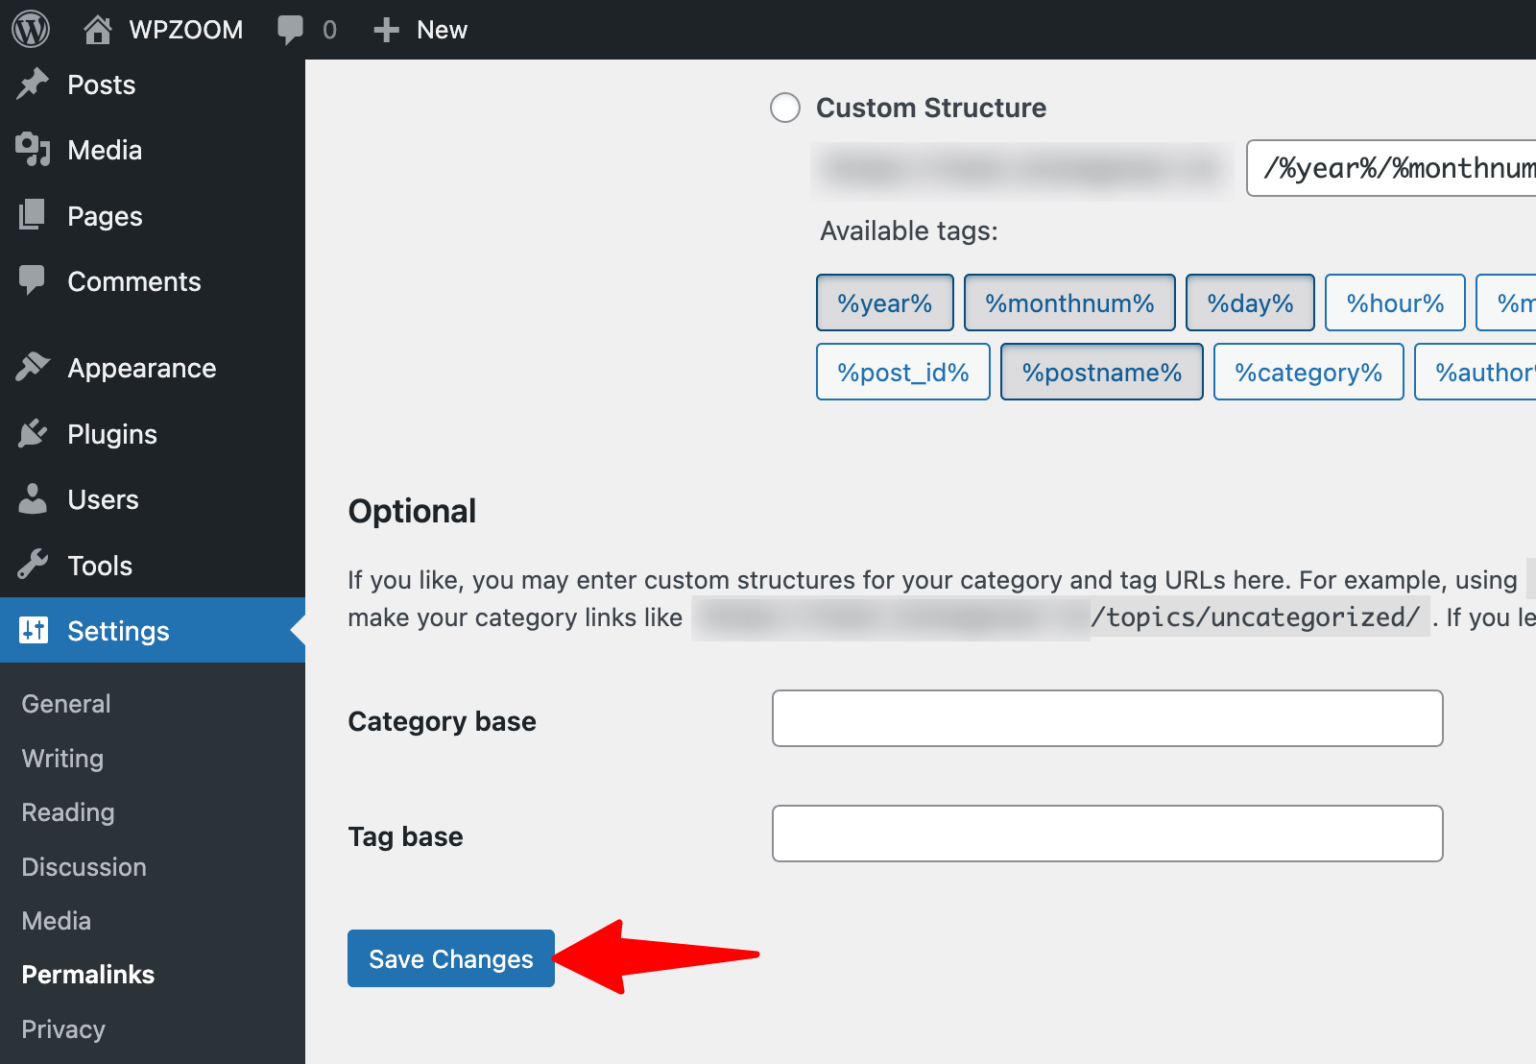Switch to the General settings page

click(66, 703)
